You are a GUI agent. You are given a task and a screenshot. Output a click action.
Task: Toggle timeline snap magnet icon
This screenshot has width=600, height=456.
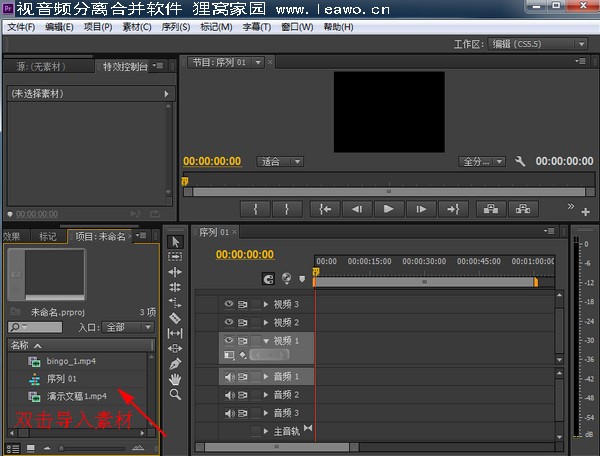[268, 279]
